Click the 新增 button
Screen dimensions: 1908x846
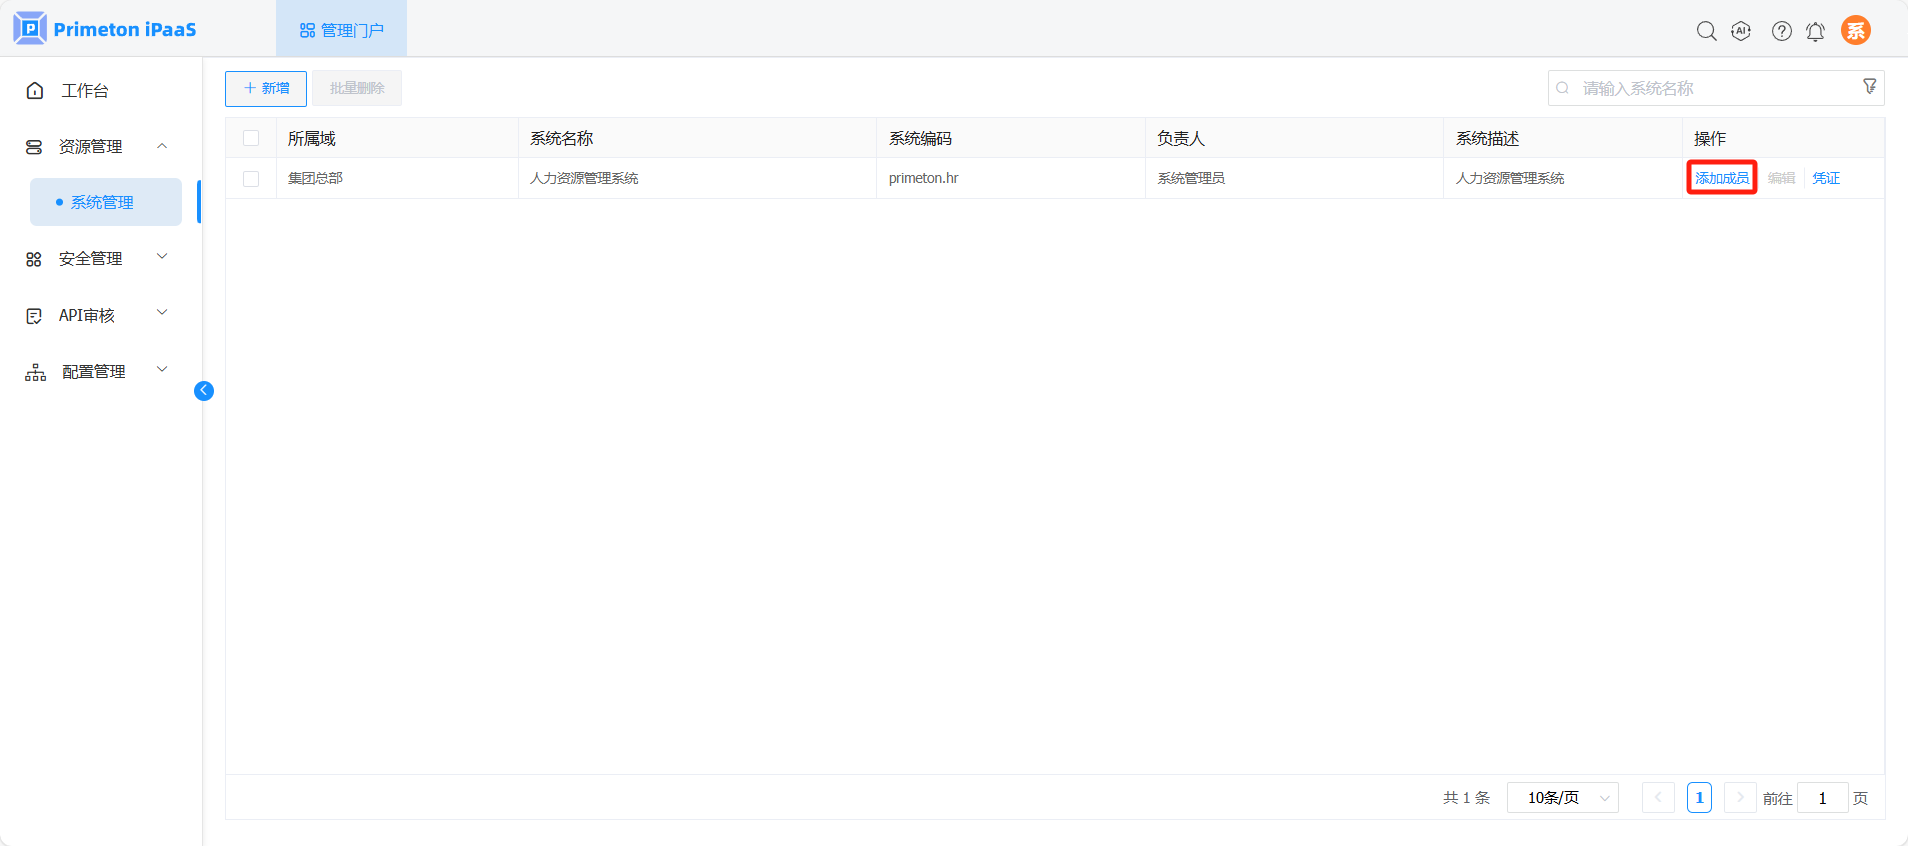click(266, 88)
